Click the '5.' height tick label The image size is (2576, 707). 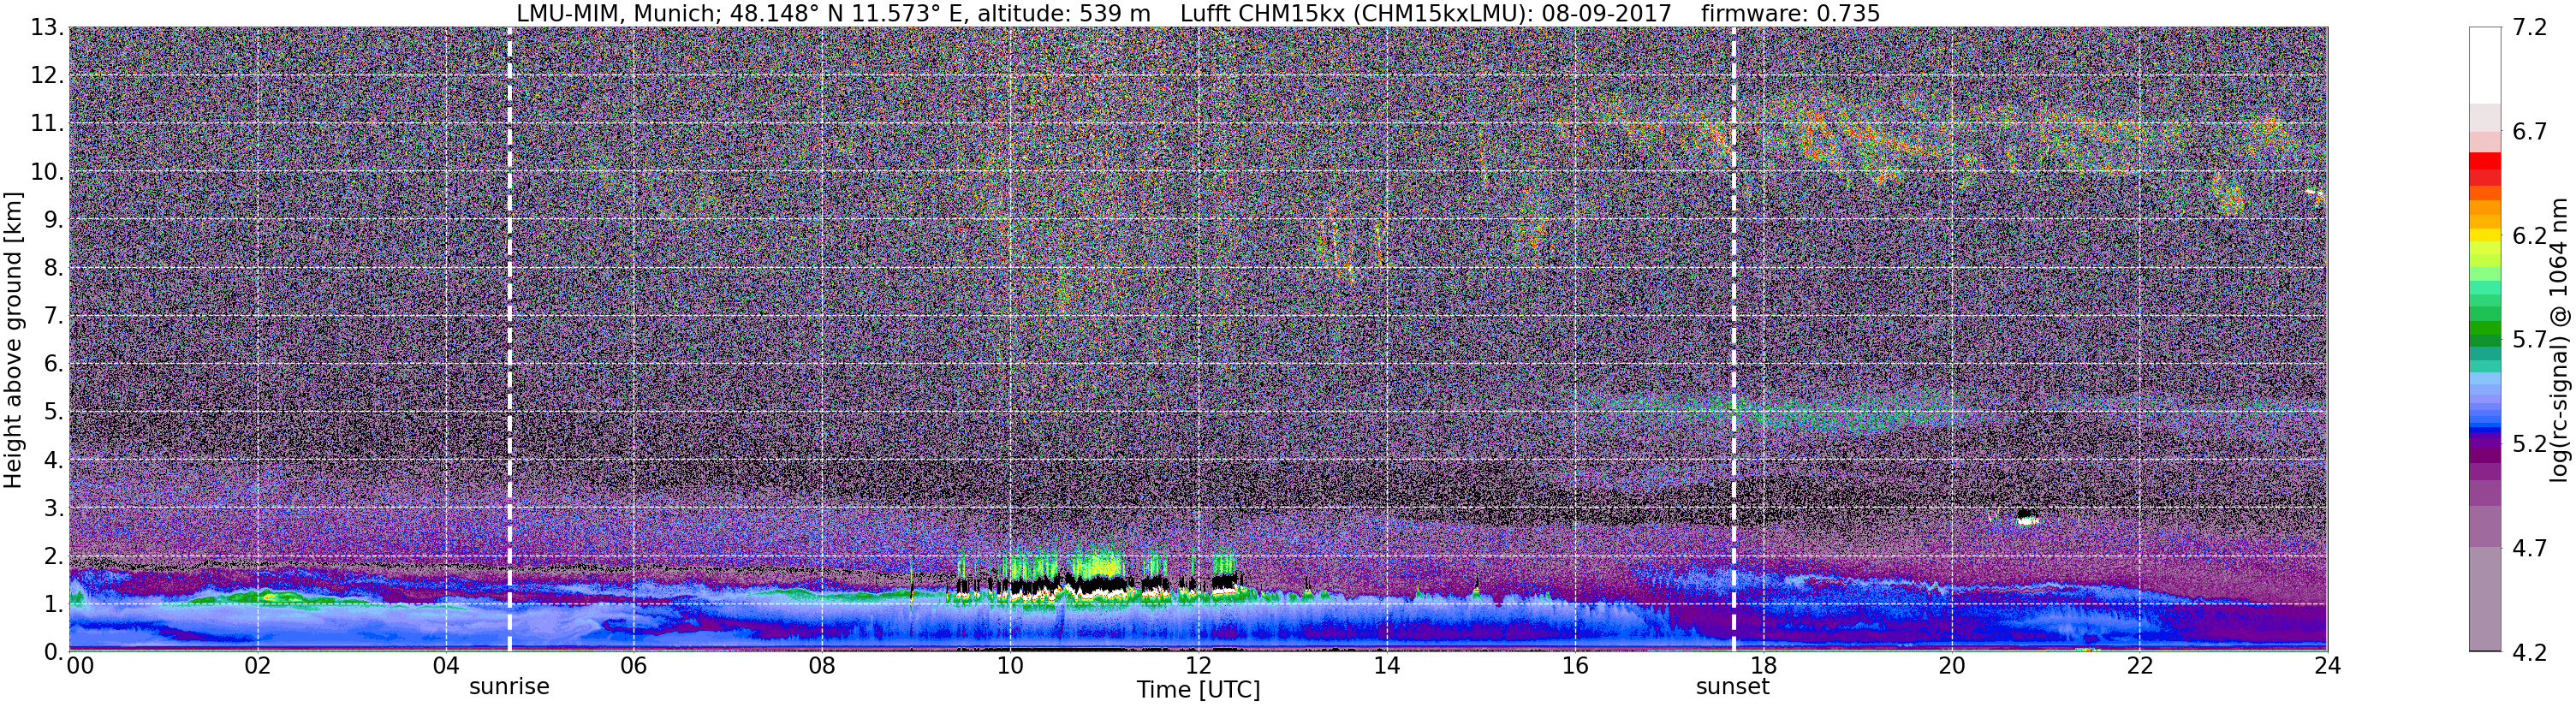(x=53, y=411)
